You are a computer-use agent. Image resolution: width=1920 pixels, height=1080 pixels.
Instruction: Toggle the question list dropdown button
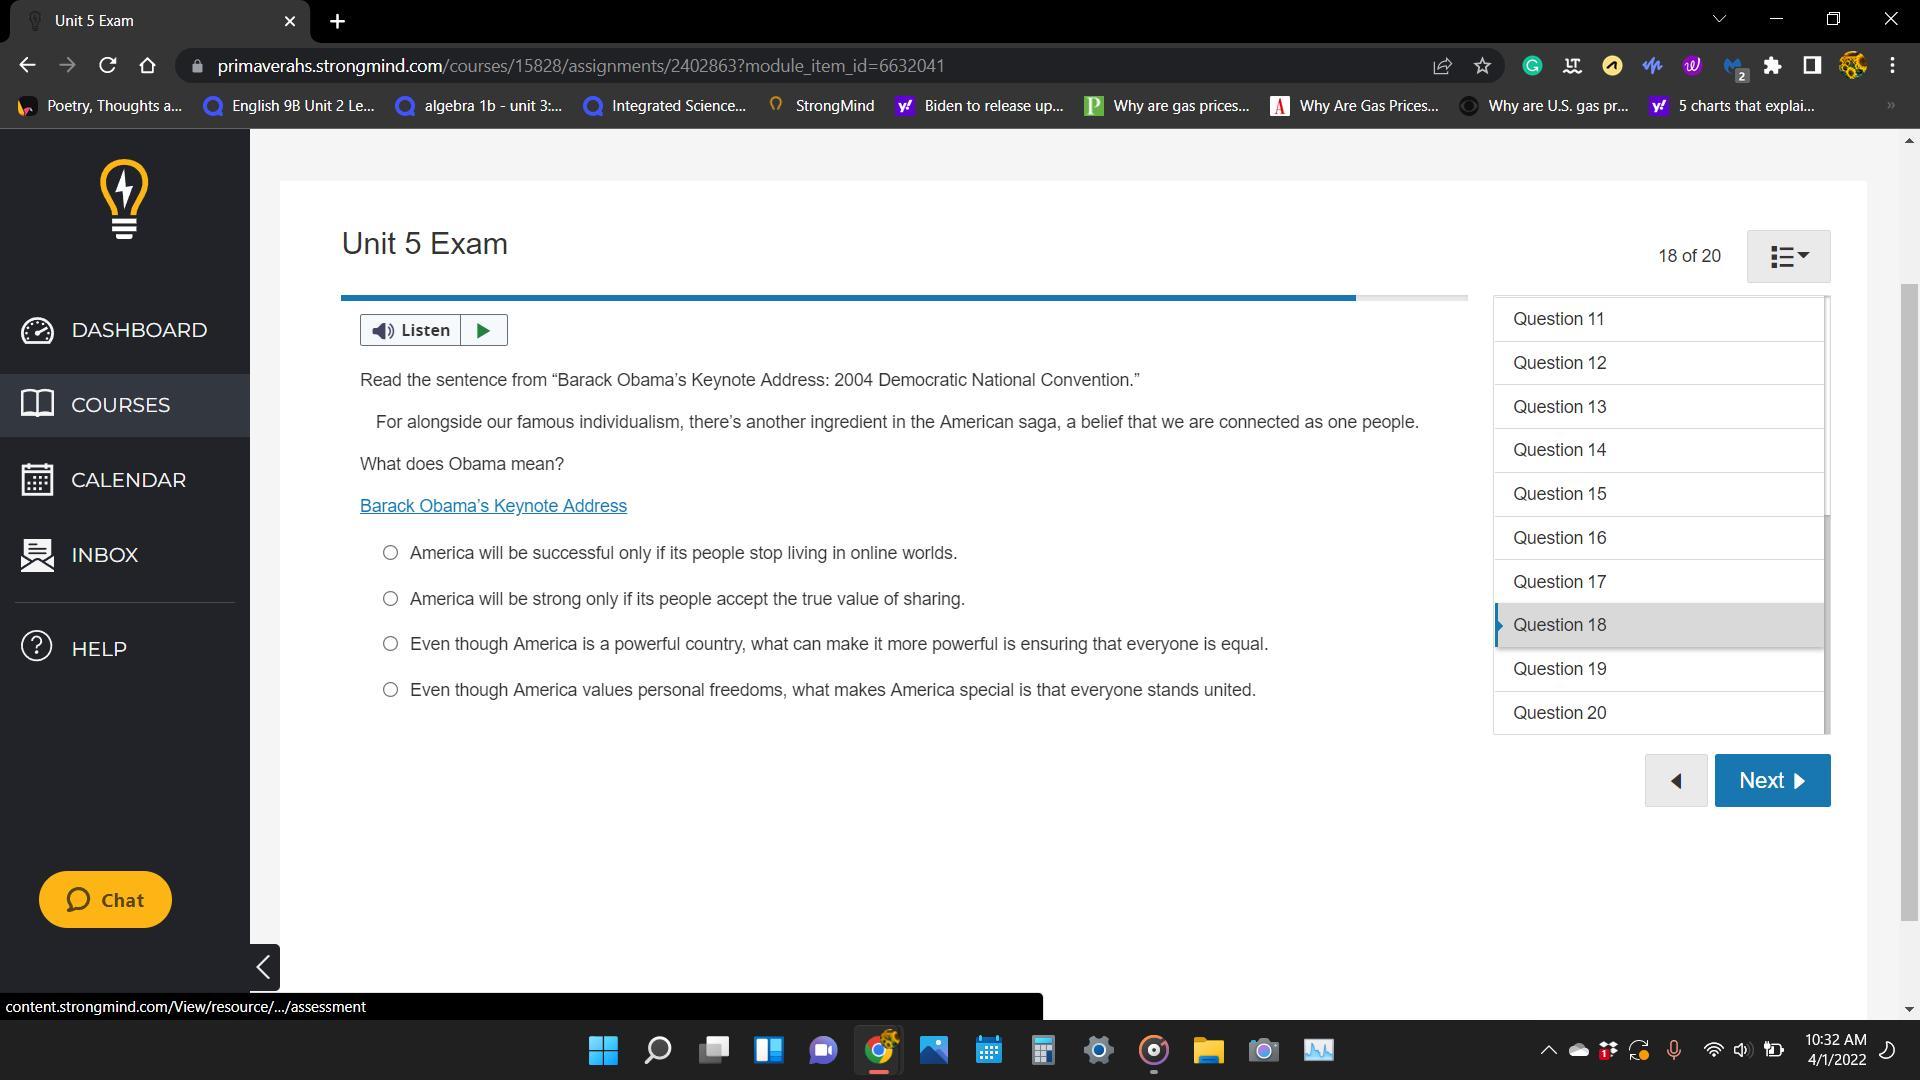tap(1788, 257)
